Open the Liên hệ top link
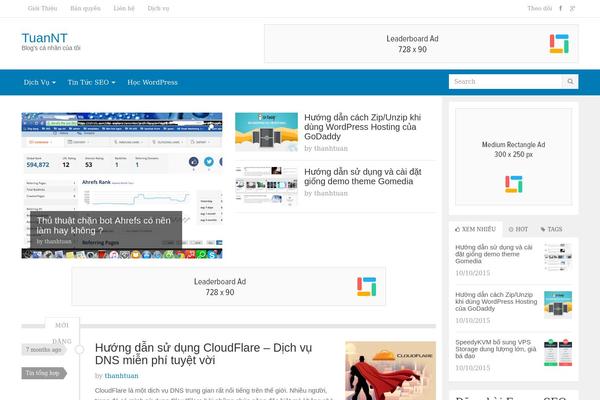The image size is (600, 400). pyautogui.click(x=124, y=8)
